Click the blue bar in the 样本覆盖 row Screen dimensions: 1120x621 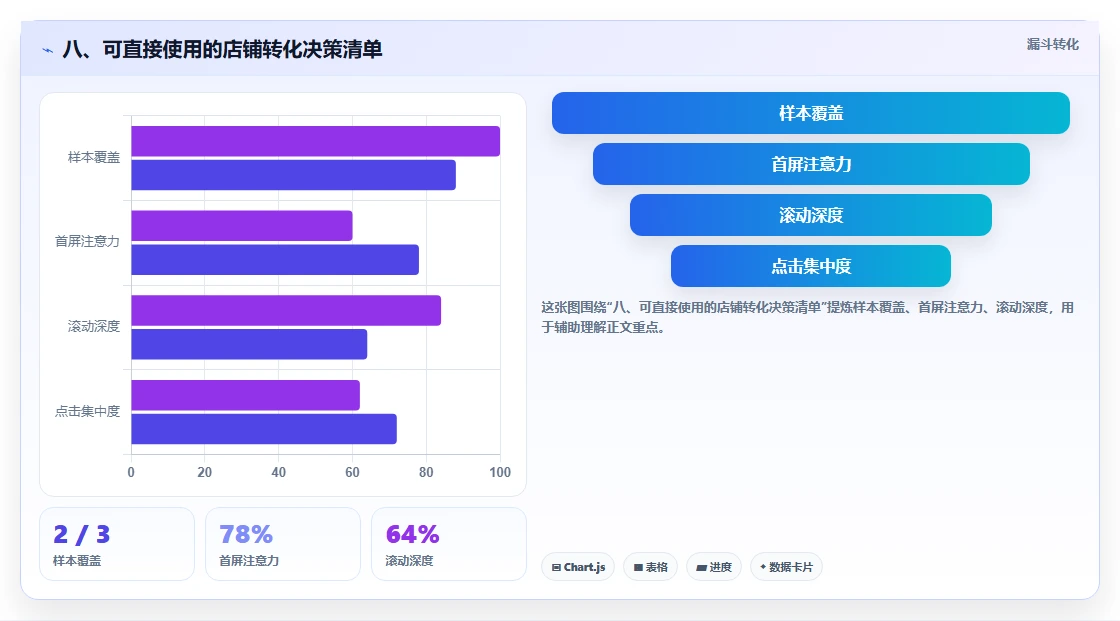(294, 175)
